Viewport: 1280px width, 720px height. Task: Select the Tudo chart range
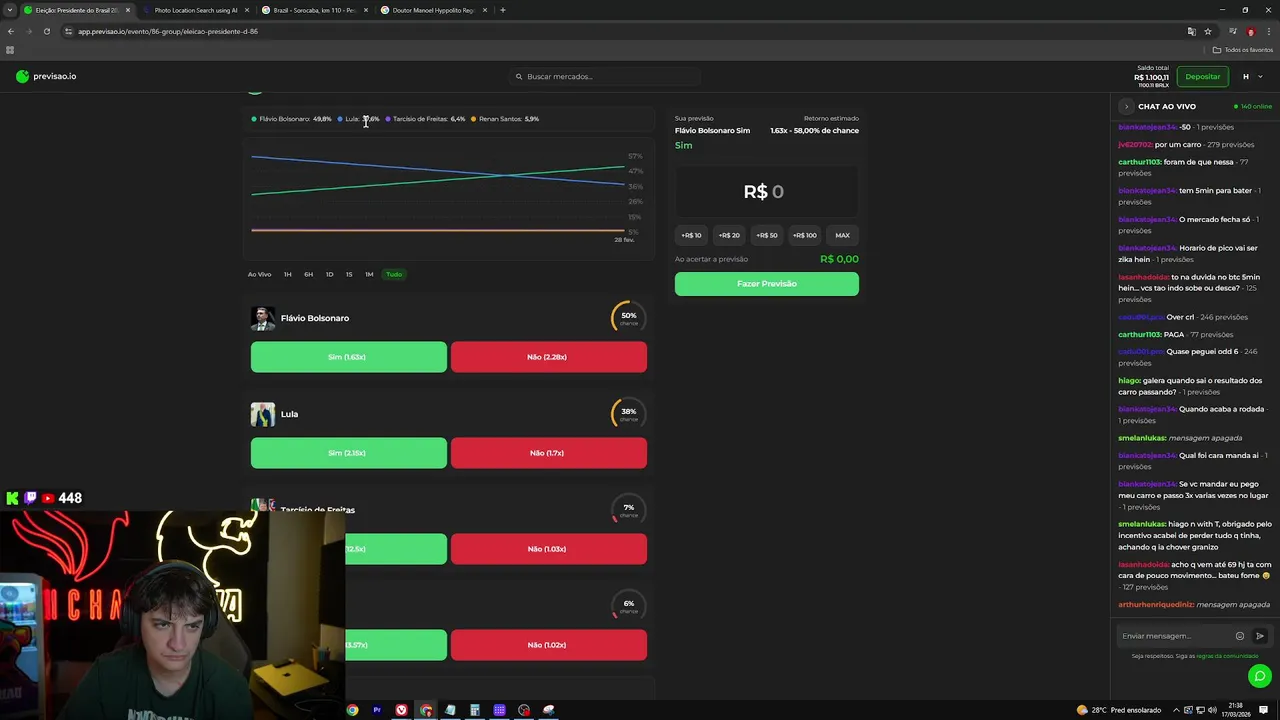[394, 274]
